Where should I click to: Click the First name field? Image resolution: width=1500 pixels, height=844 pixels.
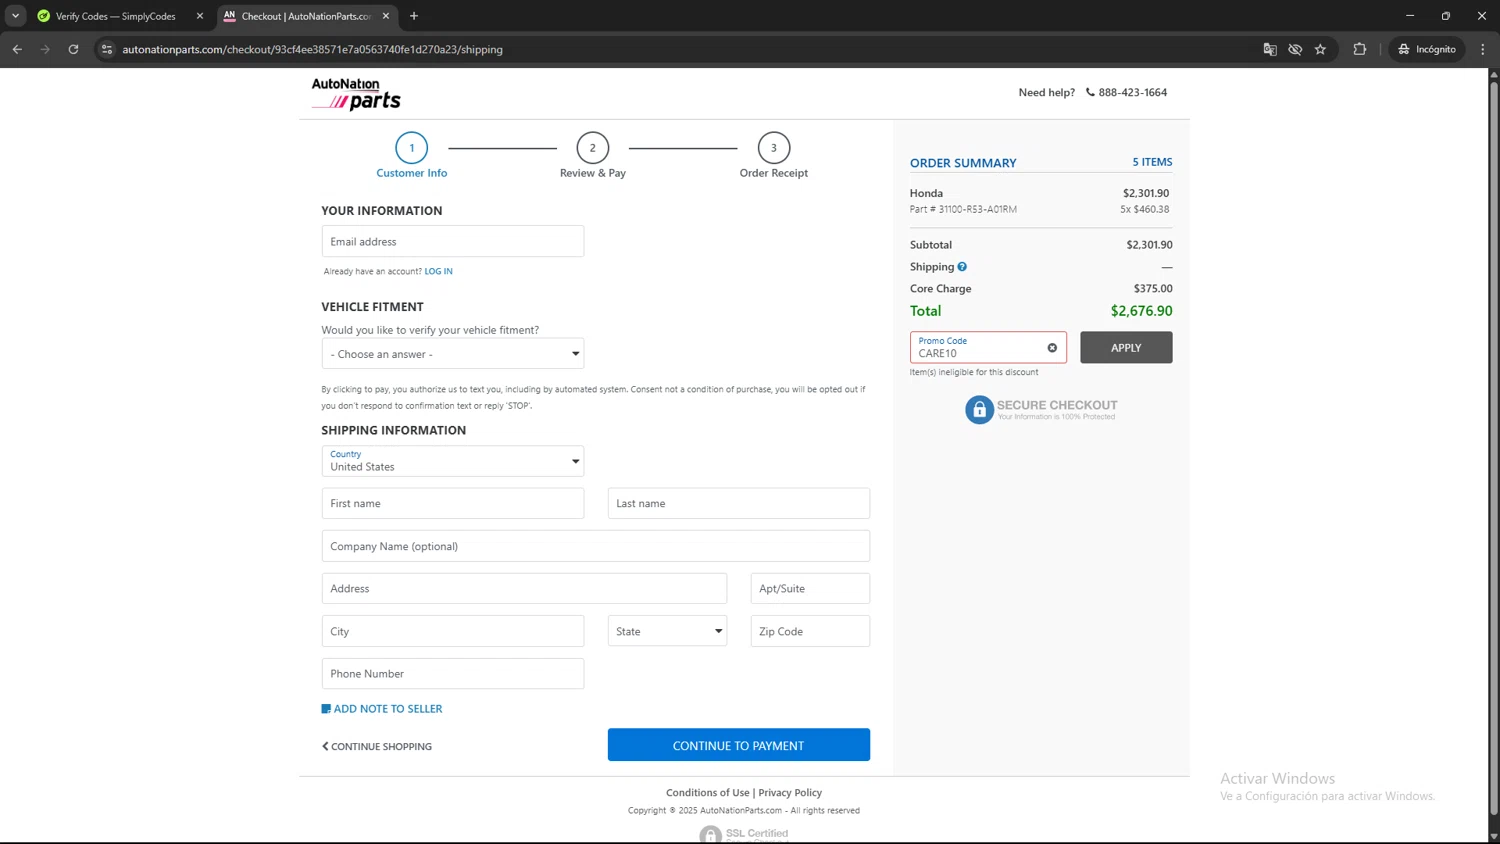453,503
